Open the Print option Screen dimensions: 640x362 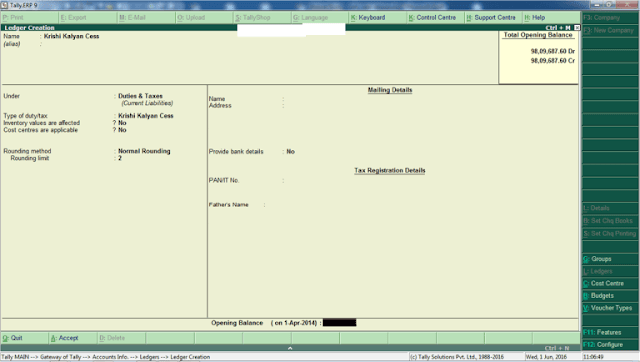(29, 18)
